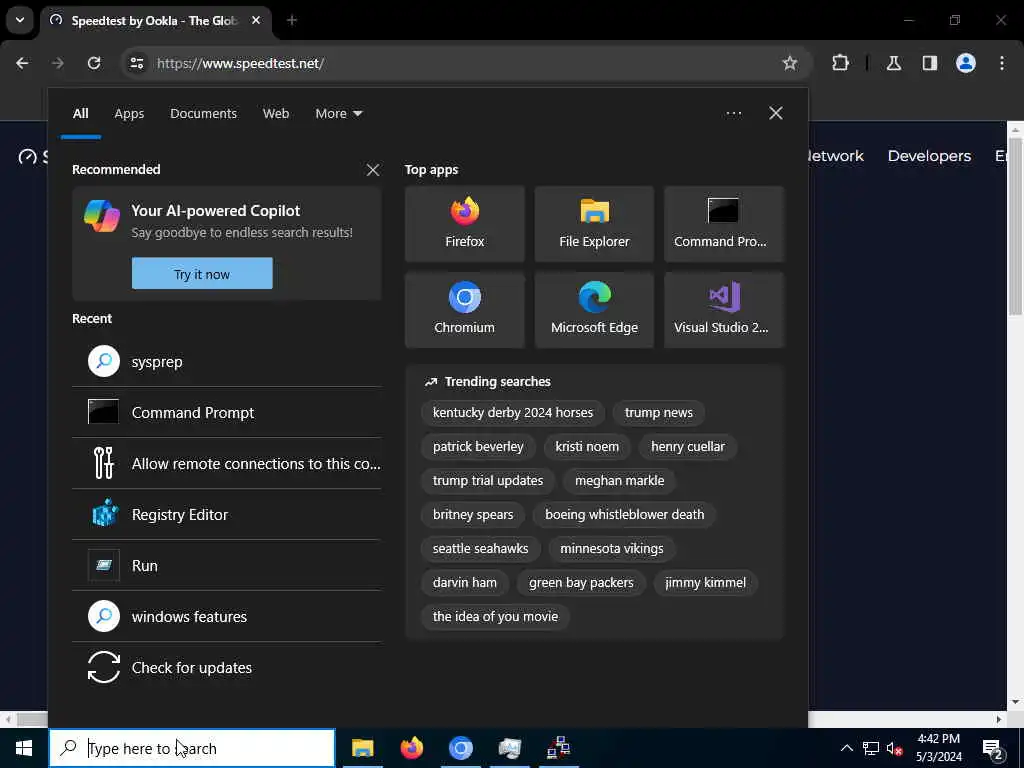Open the notification center icon
The height and width of the screenshot is (768, 1024).
click(x=993, y=748)
